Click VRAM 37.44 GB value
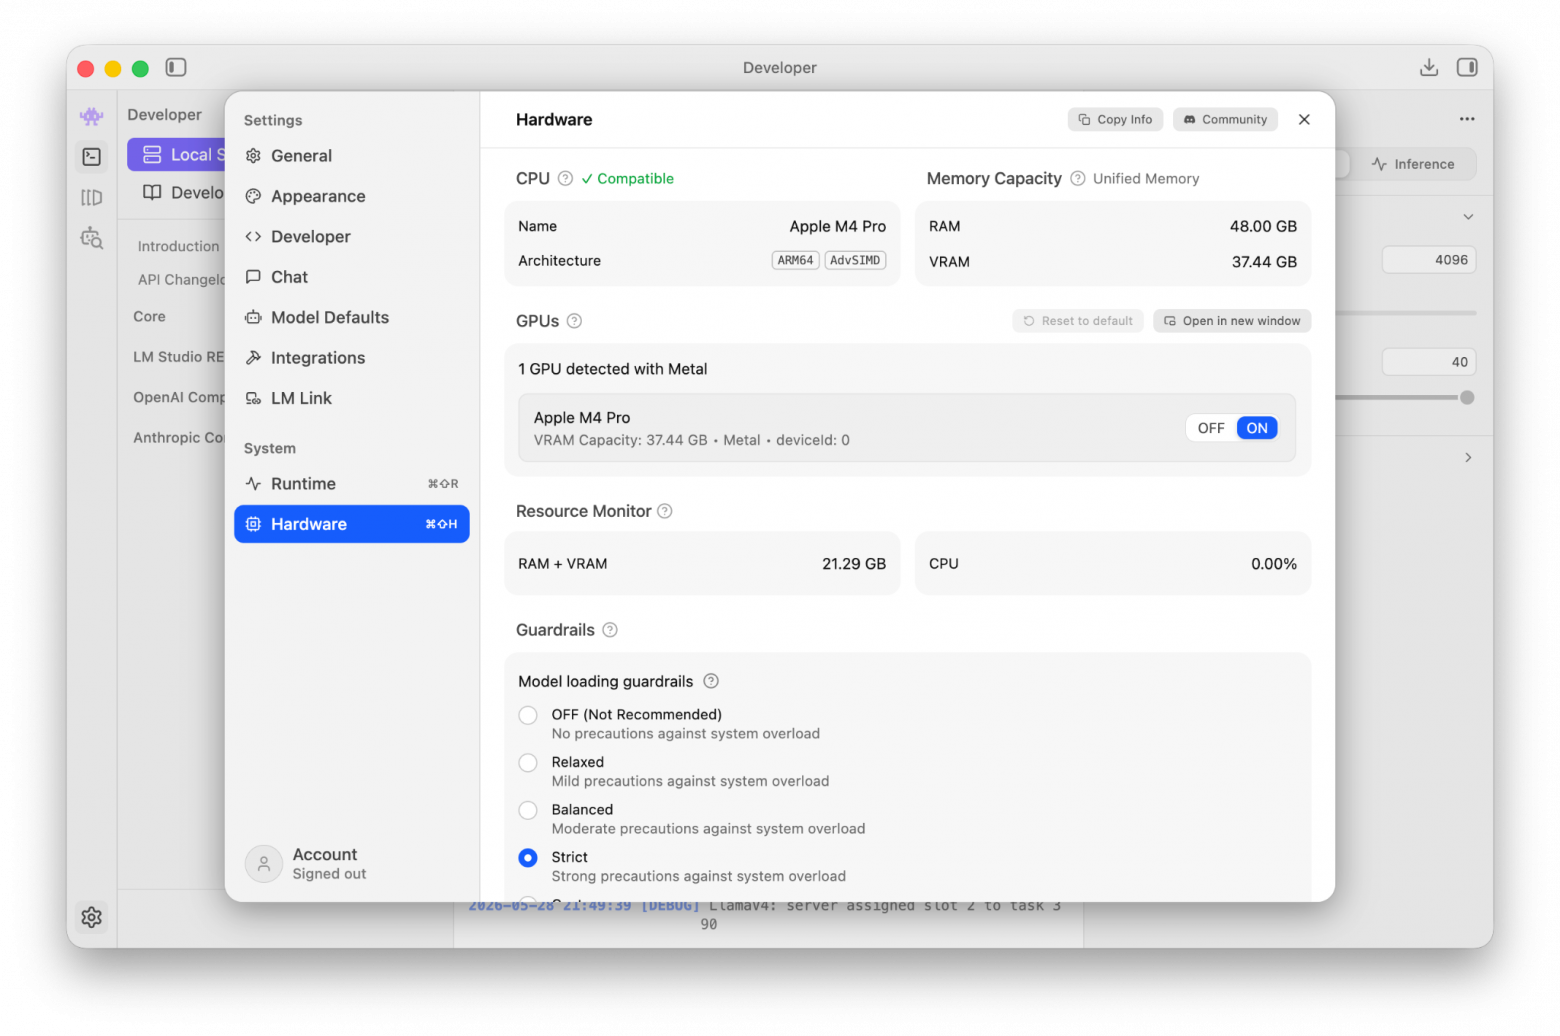 pyautogui.click(x=1264, y=262)
